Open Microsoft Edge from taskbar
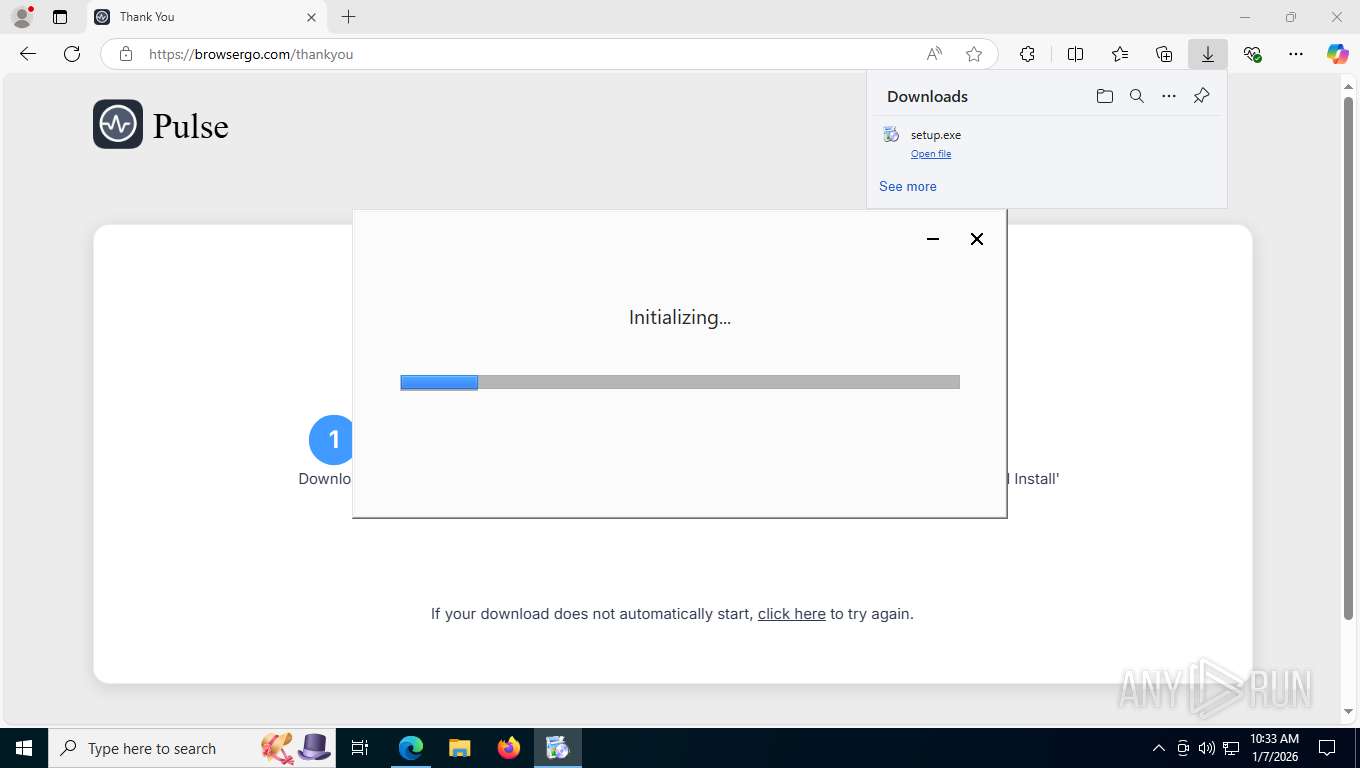 411,748
